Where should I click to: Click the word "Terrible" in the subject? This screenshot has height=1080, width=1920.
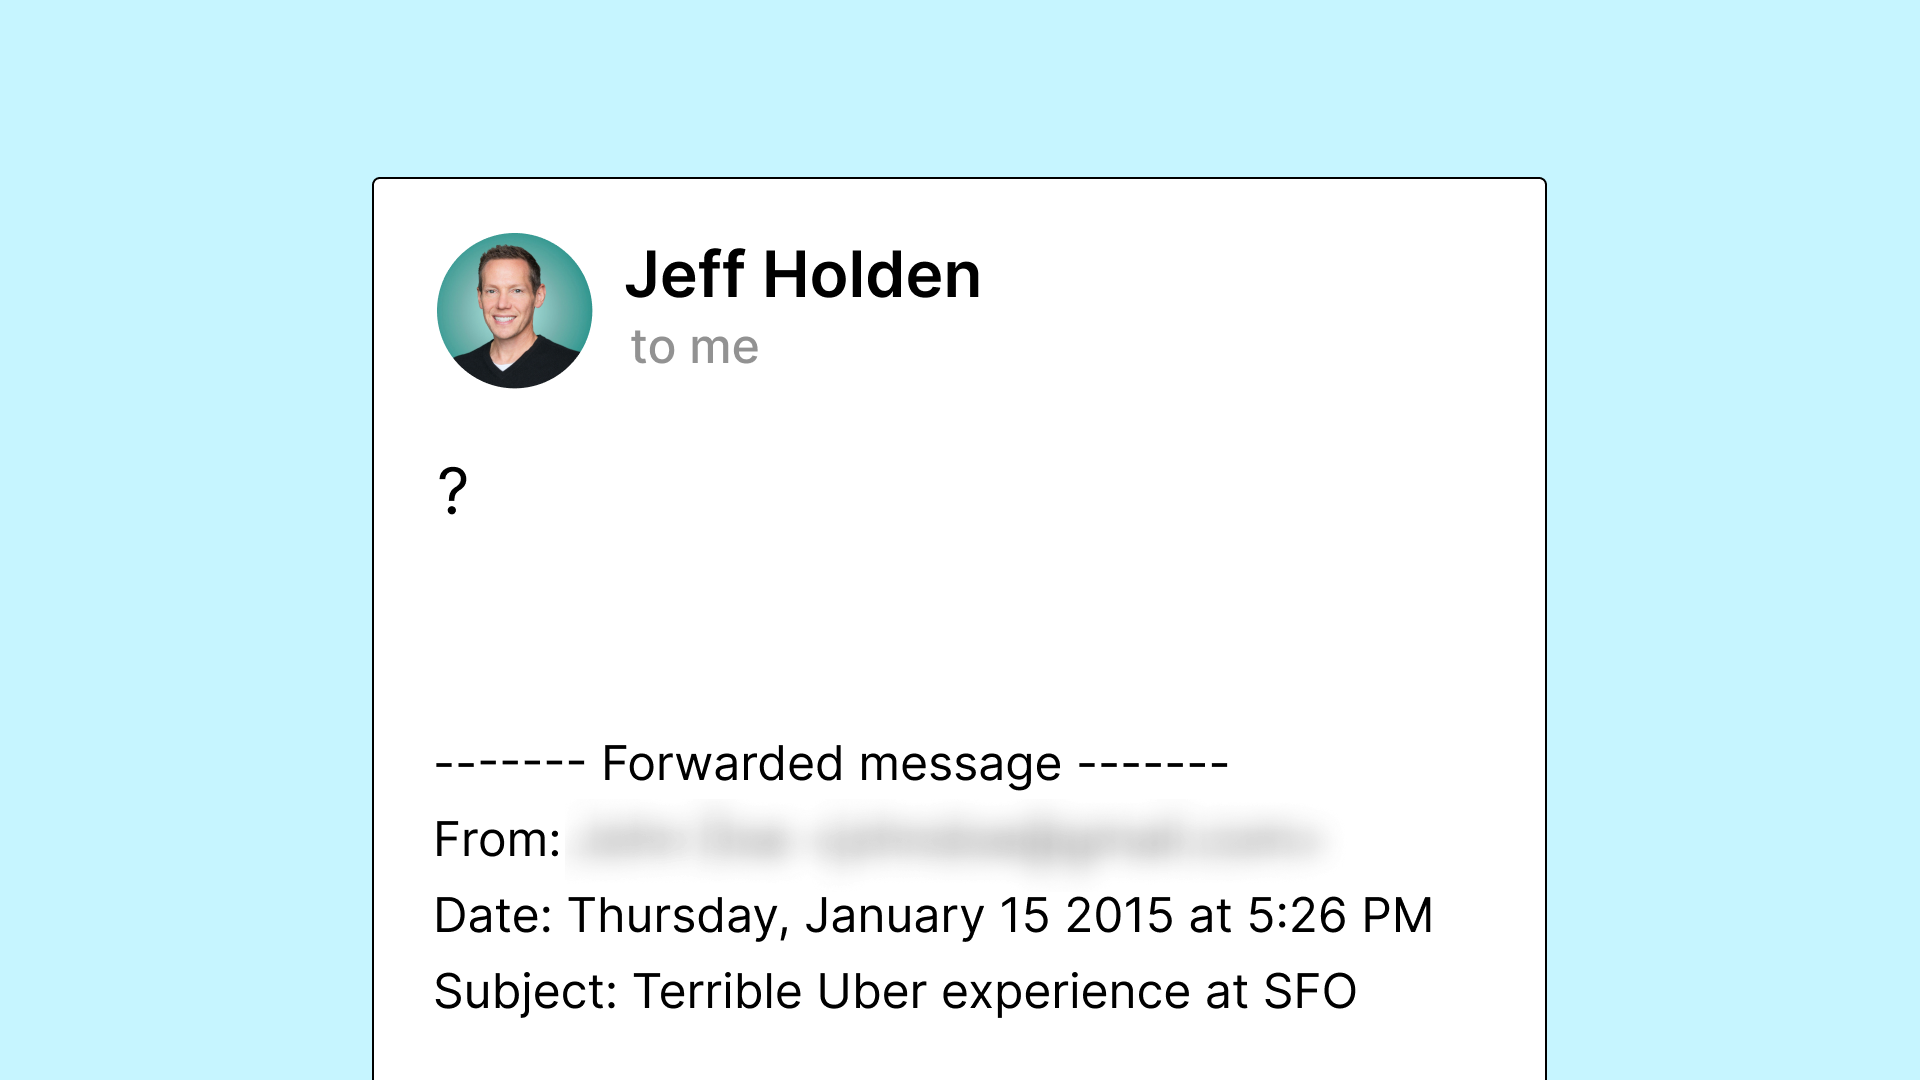pos(717,991)
